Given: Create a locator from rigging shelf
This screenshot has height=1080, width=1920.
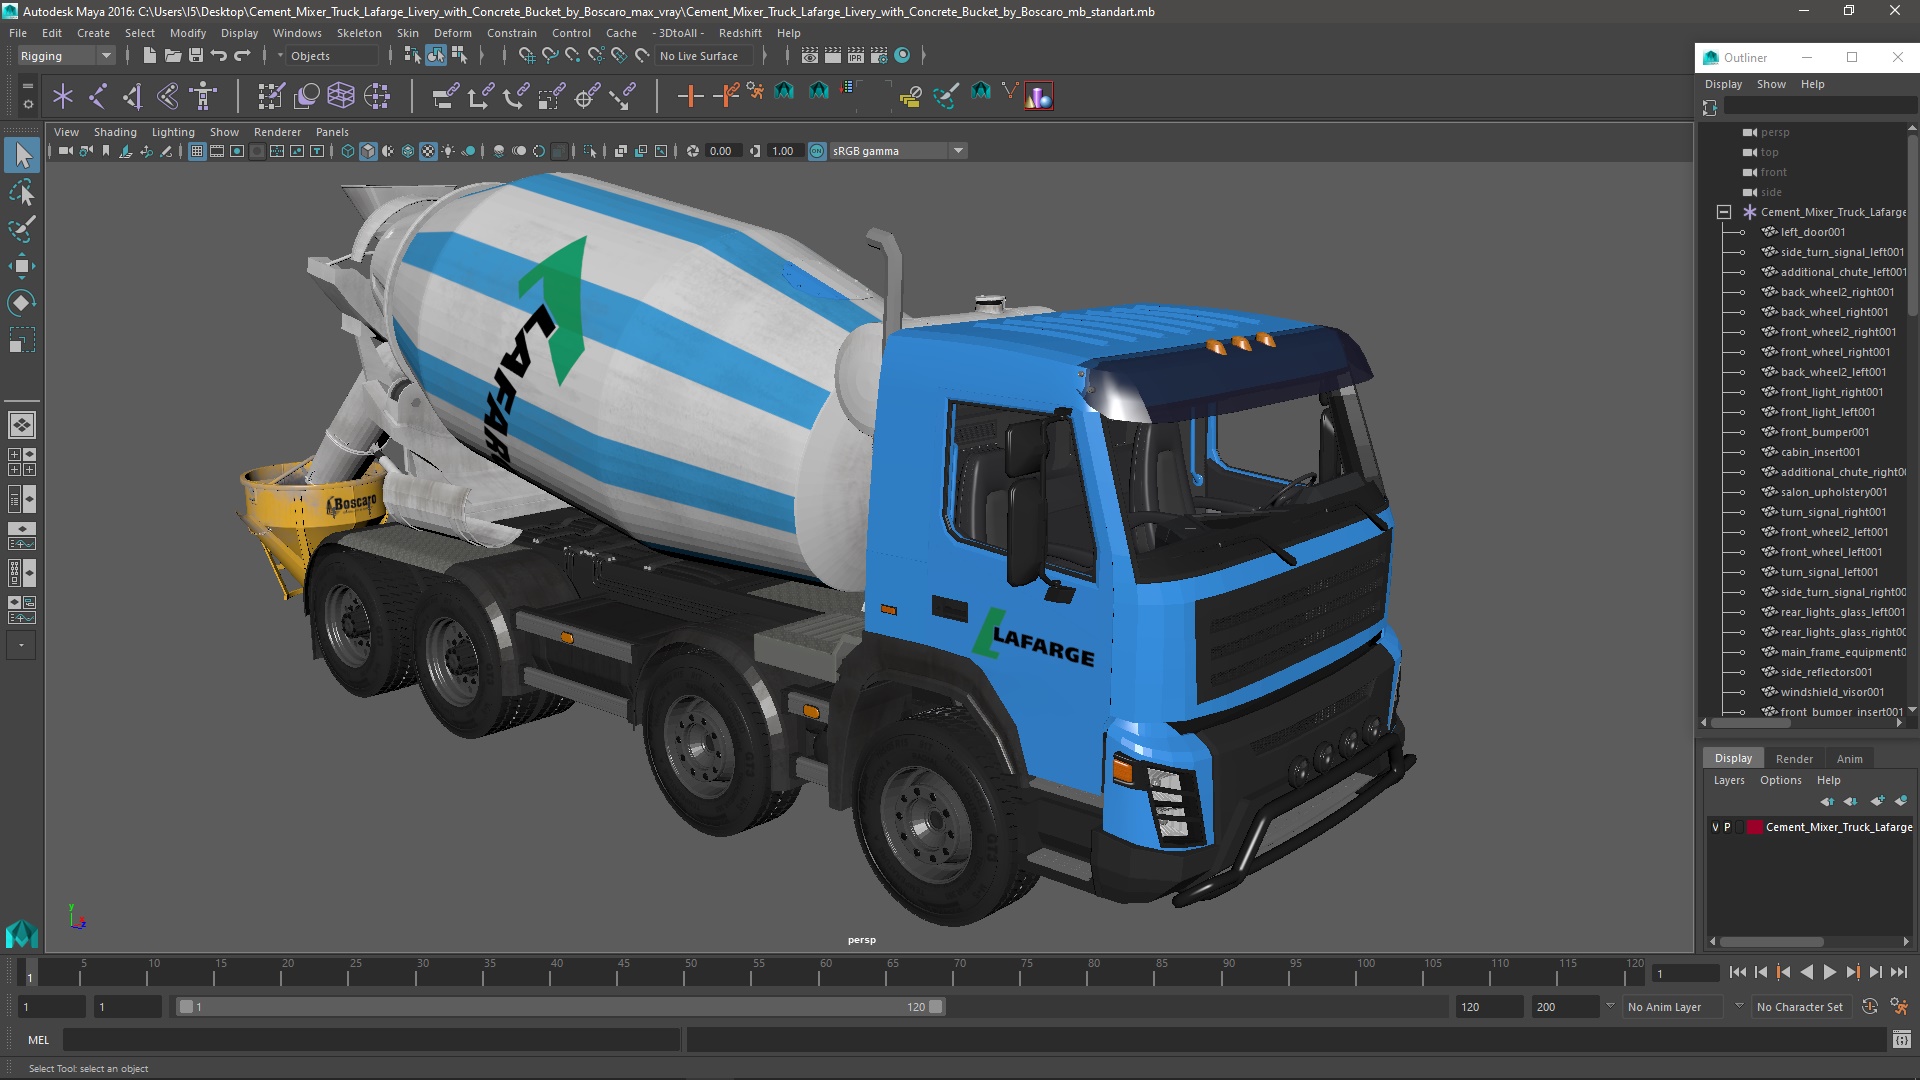Looking at the screenshot, I should [x=63, y=96].
